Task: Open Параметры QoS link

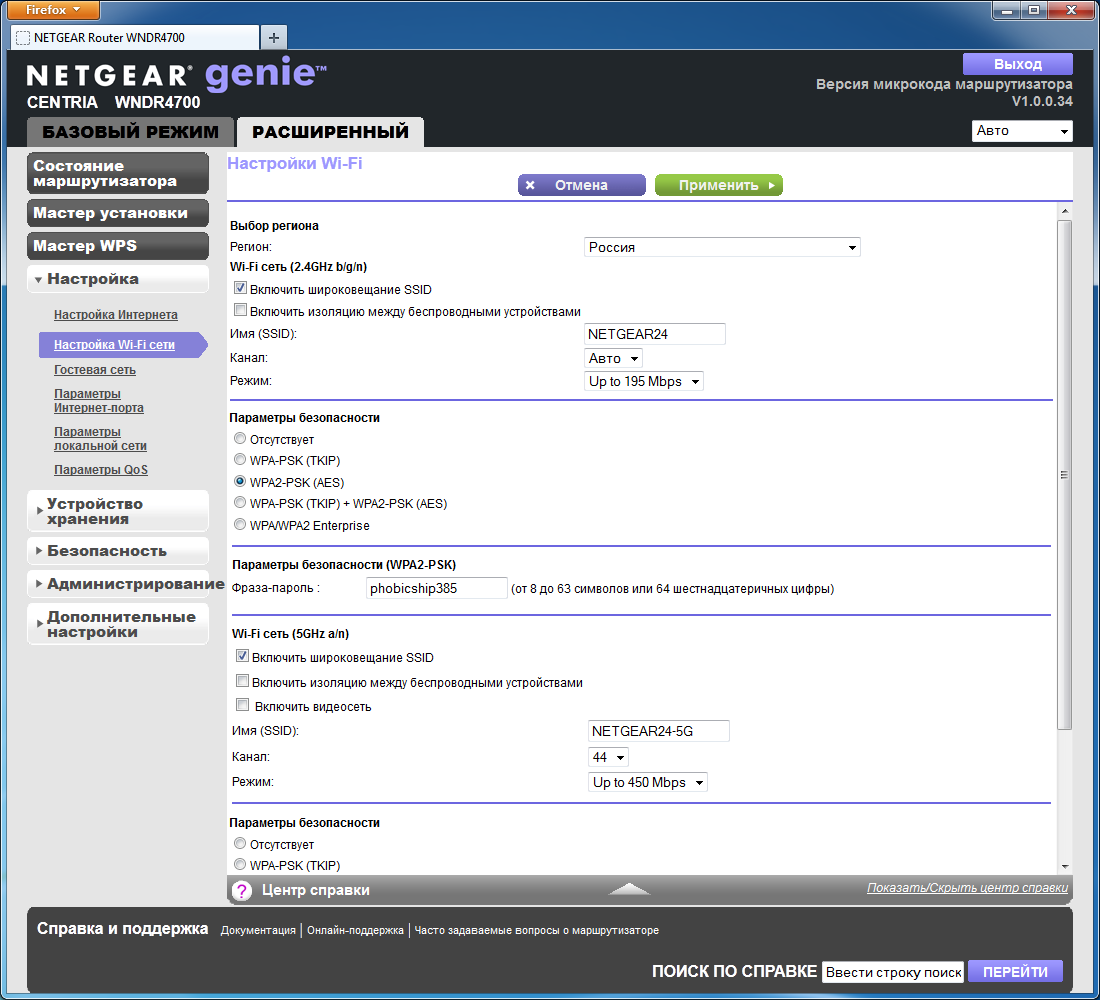Action: click(x=101, y=469)
